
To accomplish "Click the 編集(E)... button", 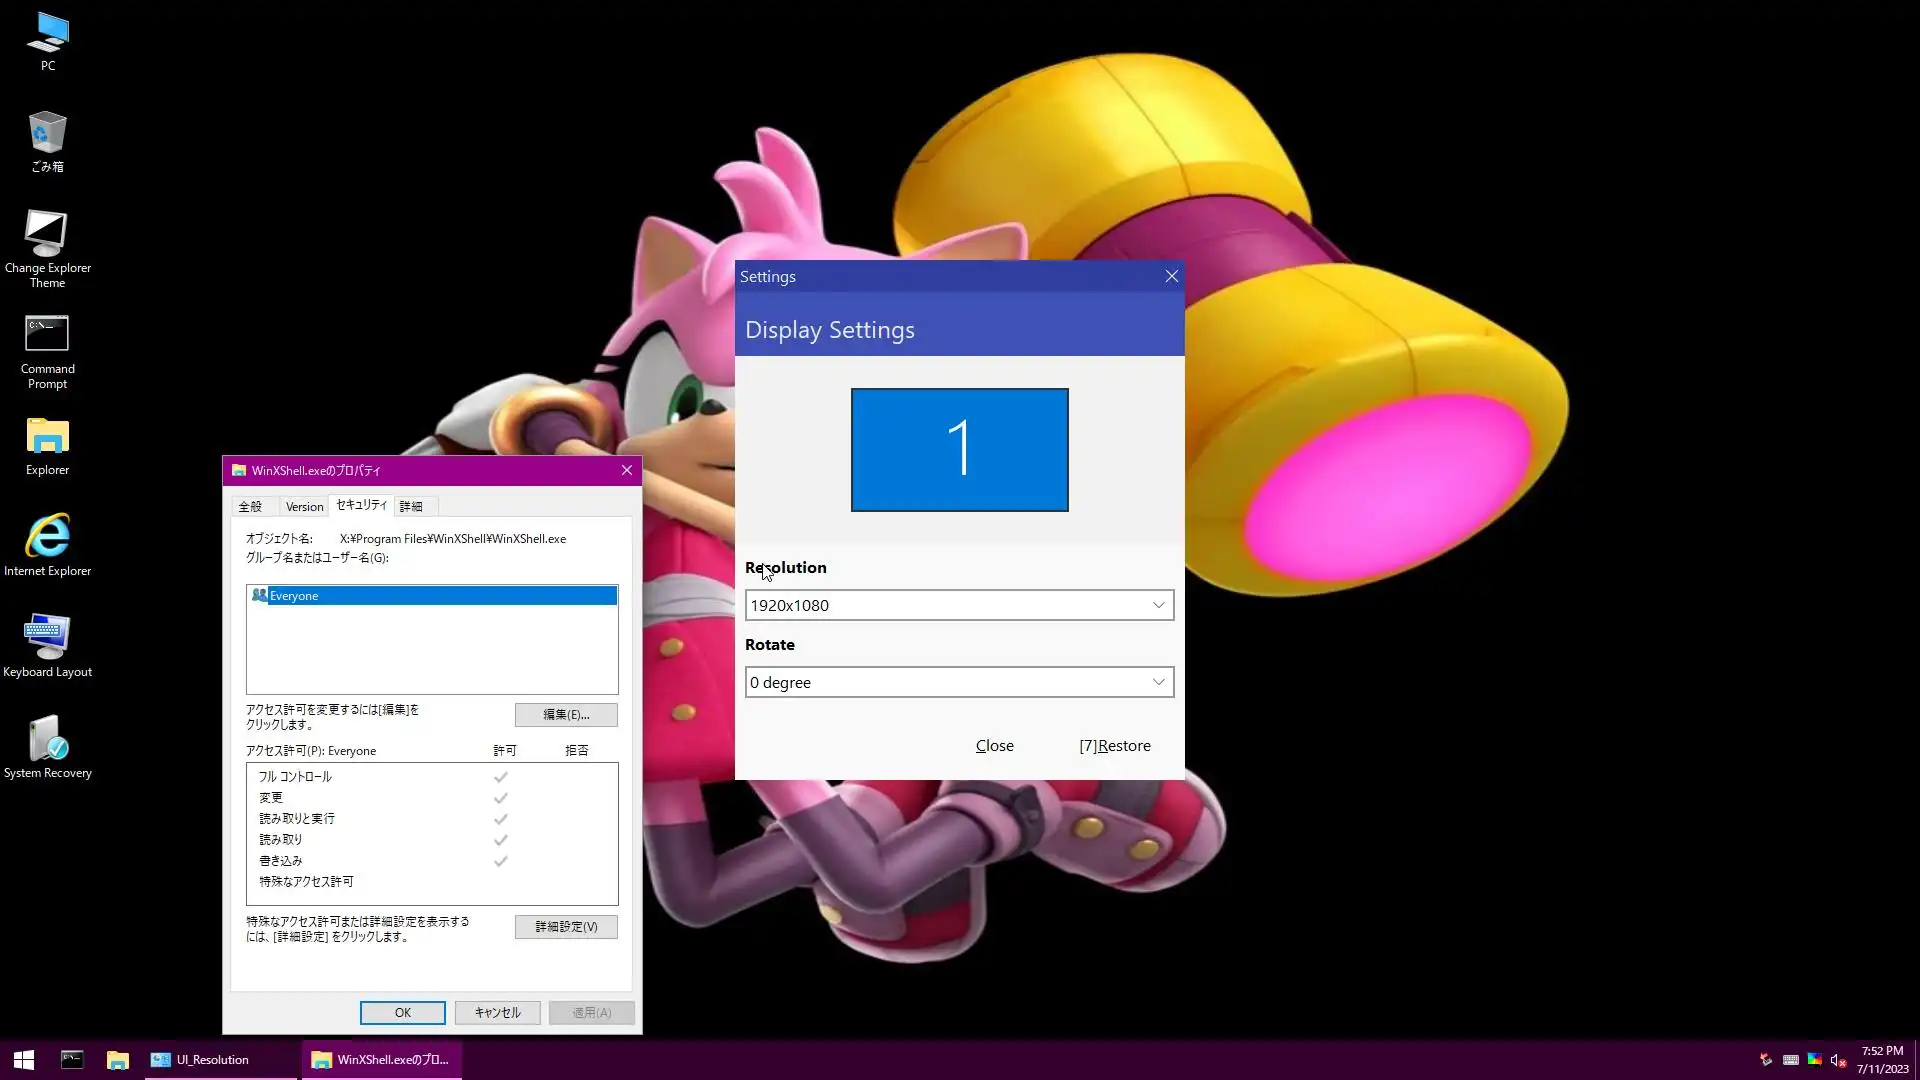I will pyautogui.click(x=566, y=714).
